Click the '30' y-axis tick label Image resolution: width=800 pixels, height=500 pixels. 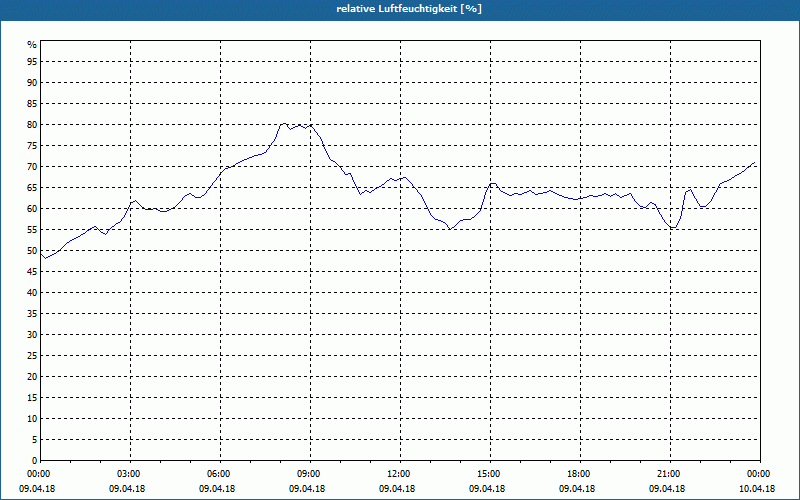pos(32,335)
